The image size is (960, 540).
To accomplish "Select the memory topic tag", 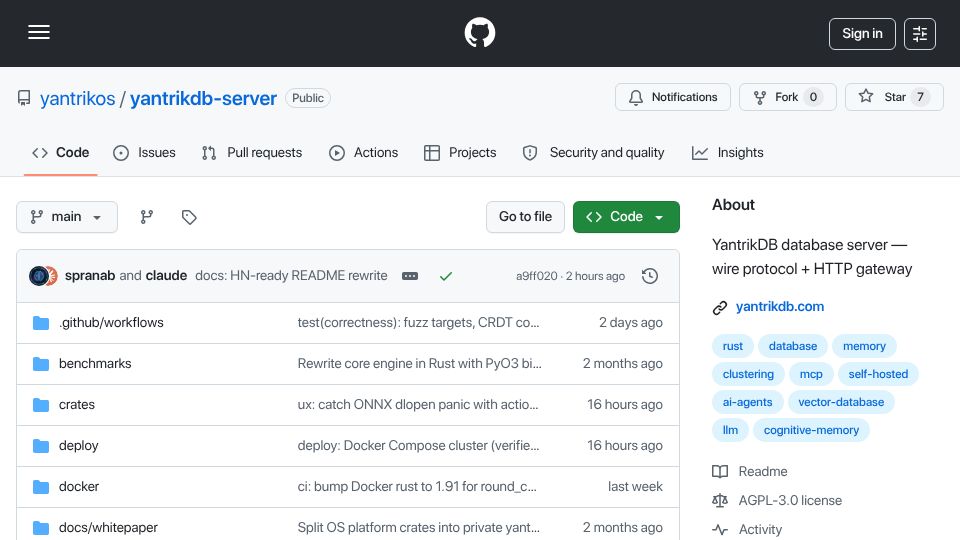I will click(x=864, y=347).
